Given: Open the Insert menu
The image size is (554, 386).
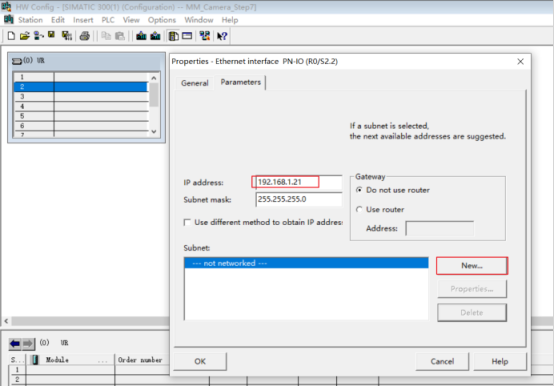Looking at the screenshot, I should (83, 20).
